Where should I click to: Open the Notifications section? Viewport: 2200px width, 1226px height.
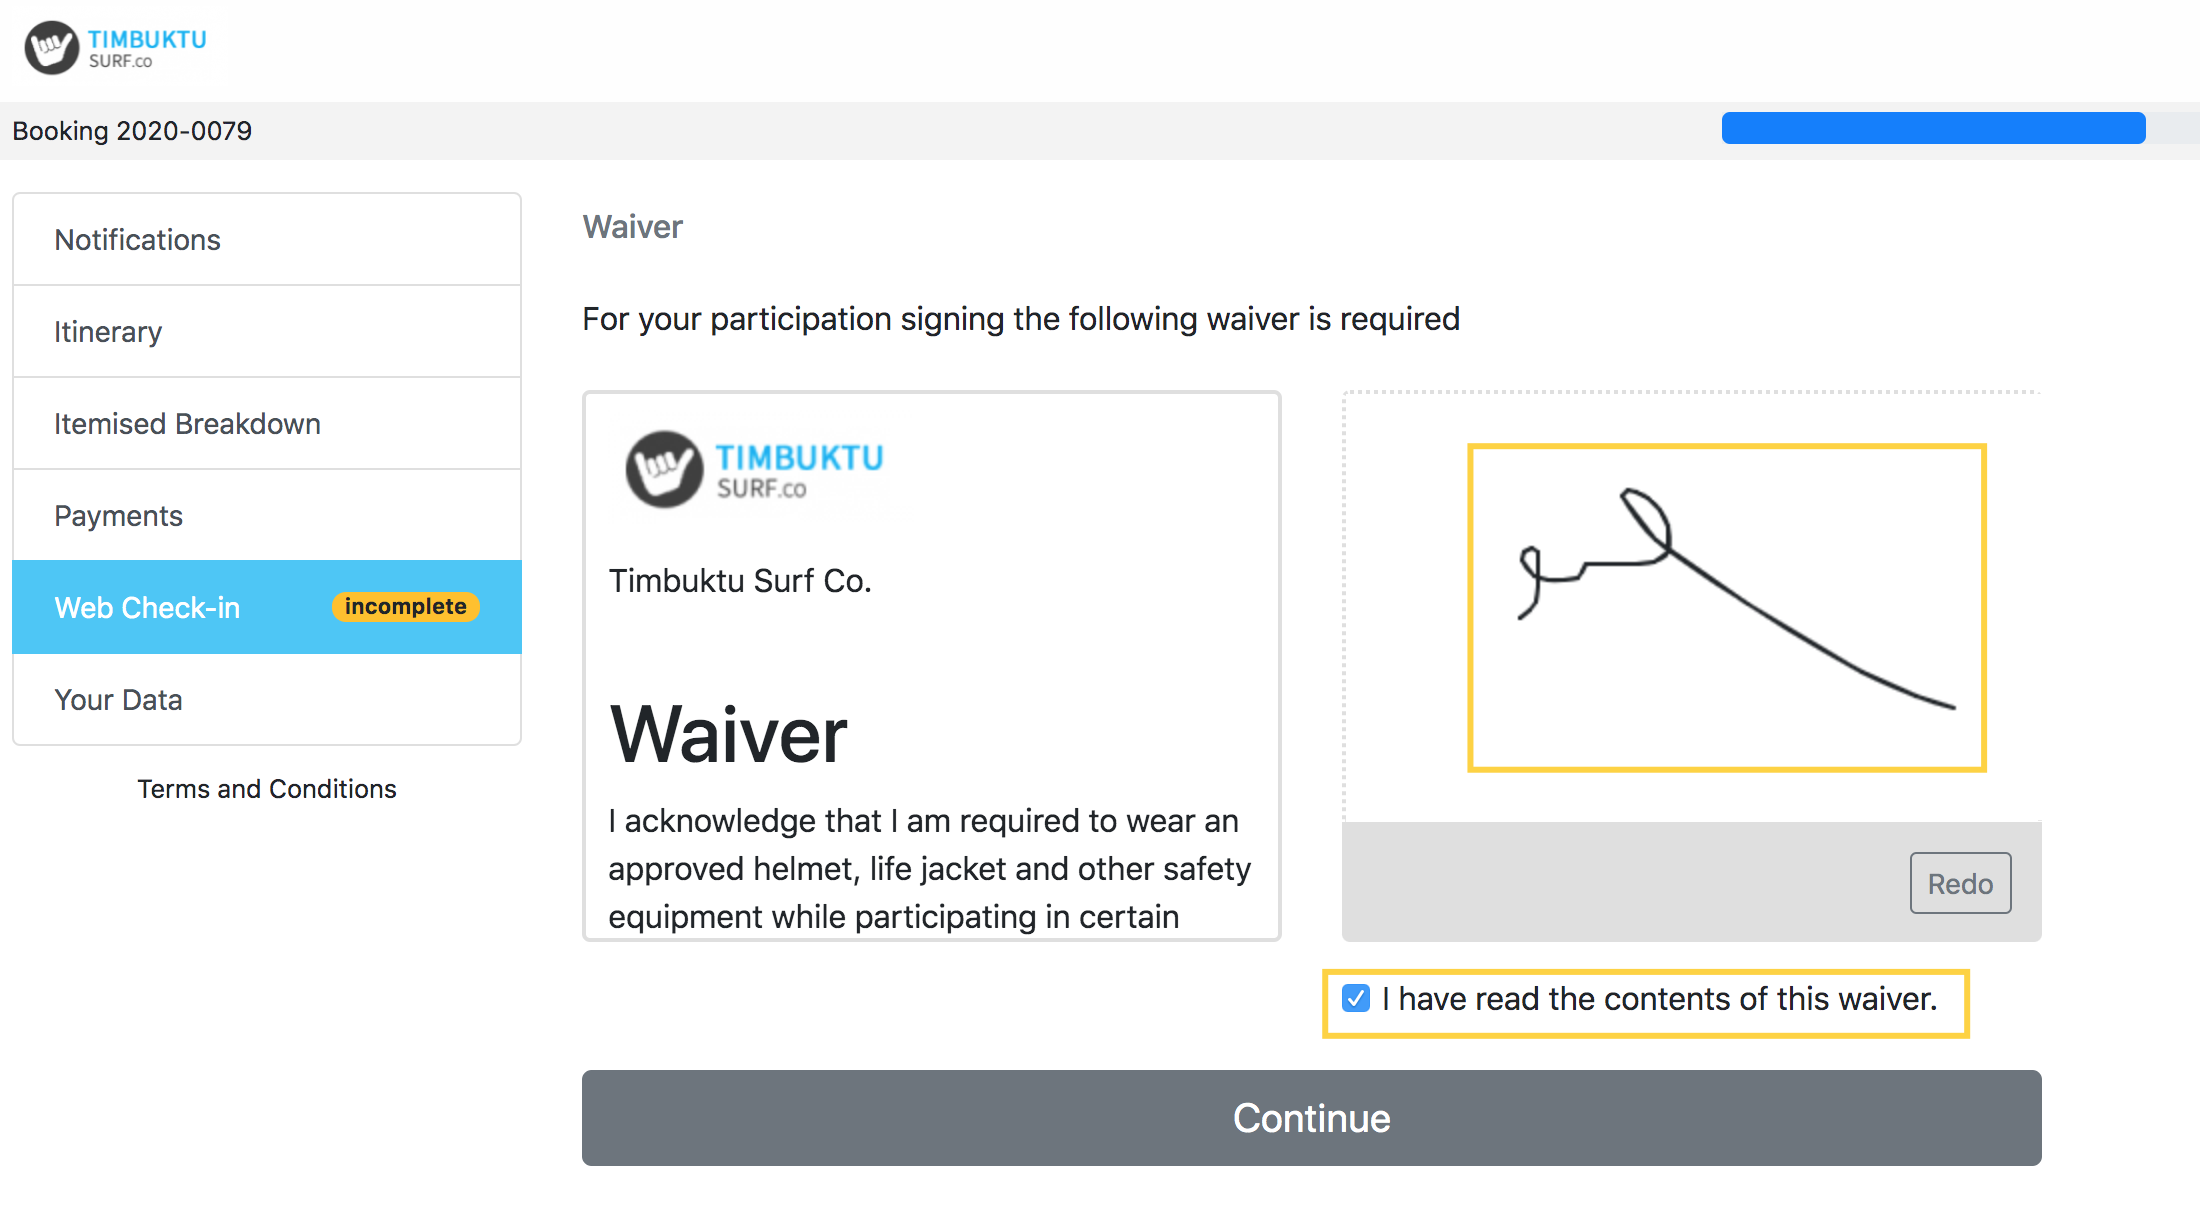[267, 240]
